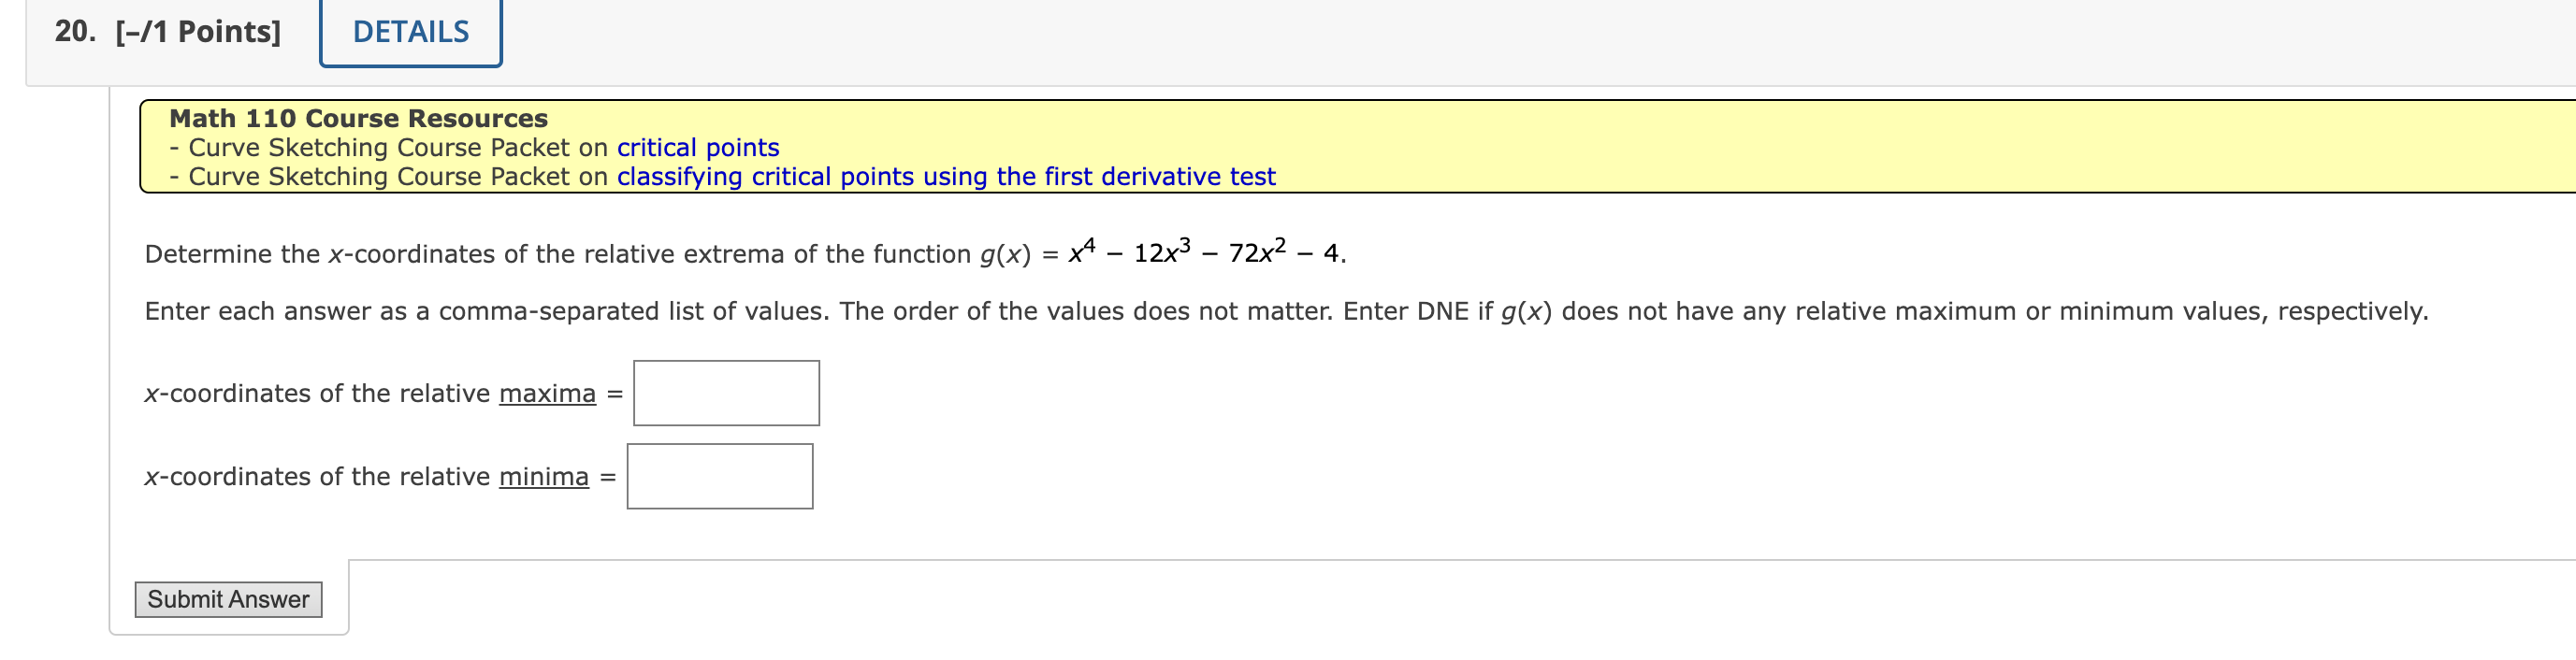Click inside the relative maxima answer box

(x=726, y=392)
